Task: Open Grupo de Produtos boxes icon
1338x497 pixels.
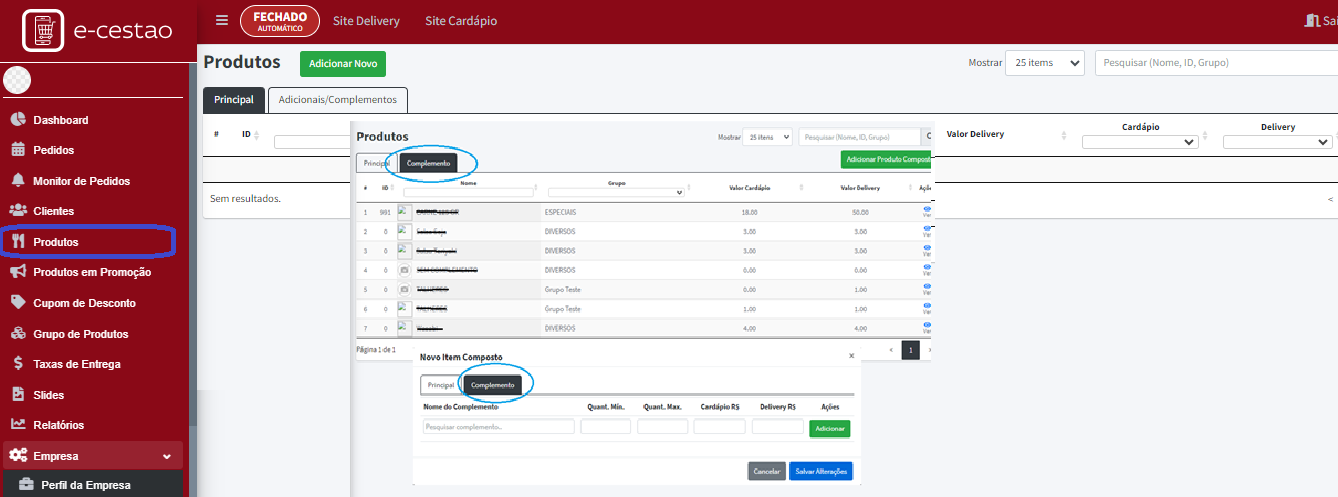Action: [18, 333]
